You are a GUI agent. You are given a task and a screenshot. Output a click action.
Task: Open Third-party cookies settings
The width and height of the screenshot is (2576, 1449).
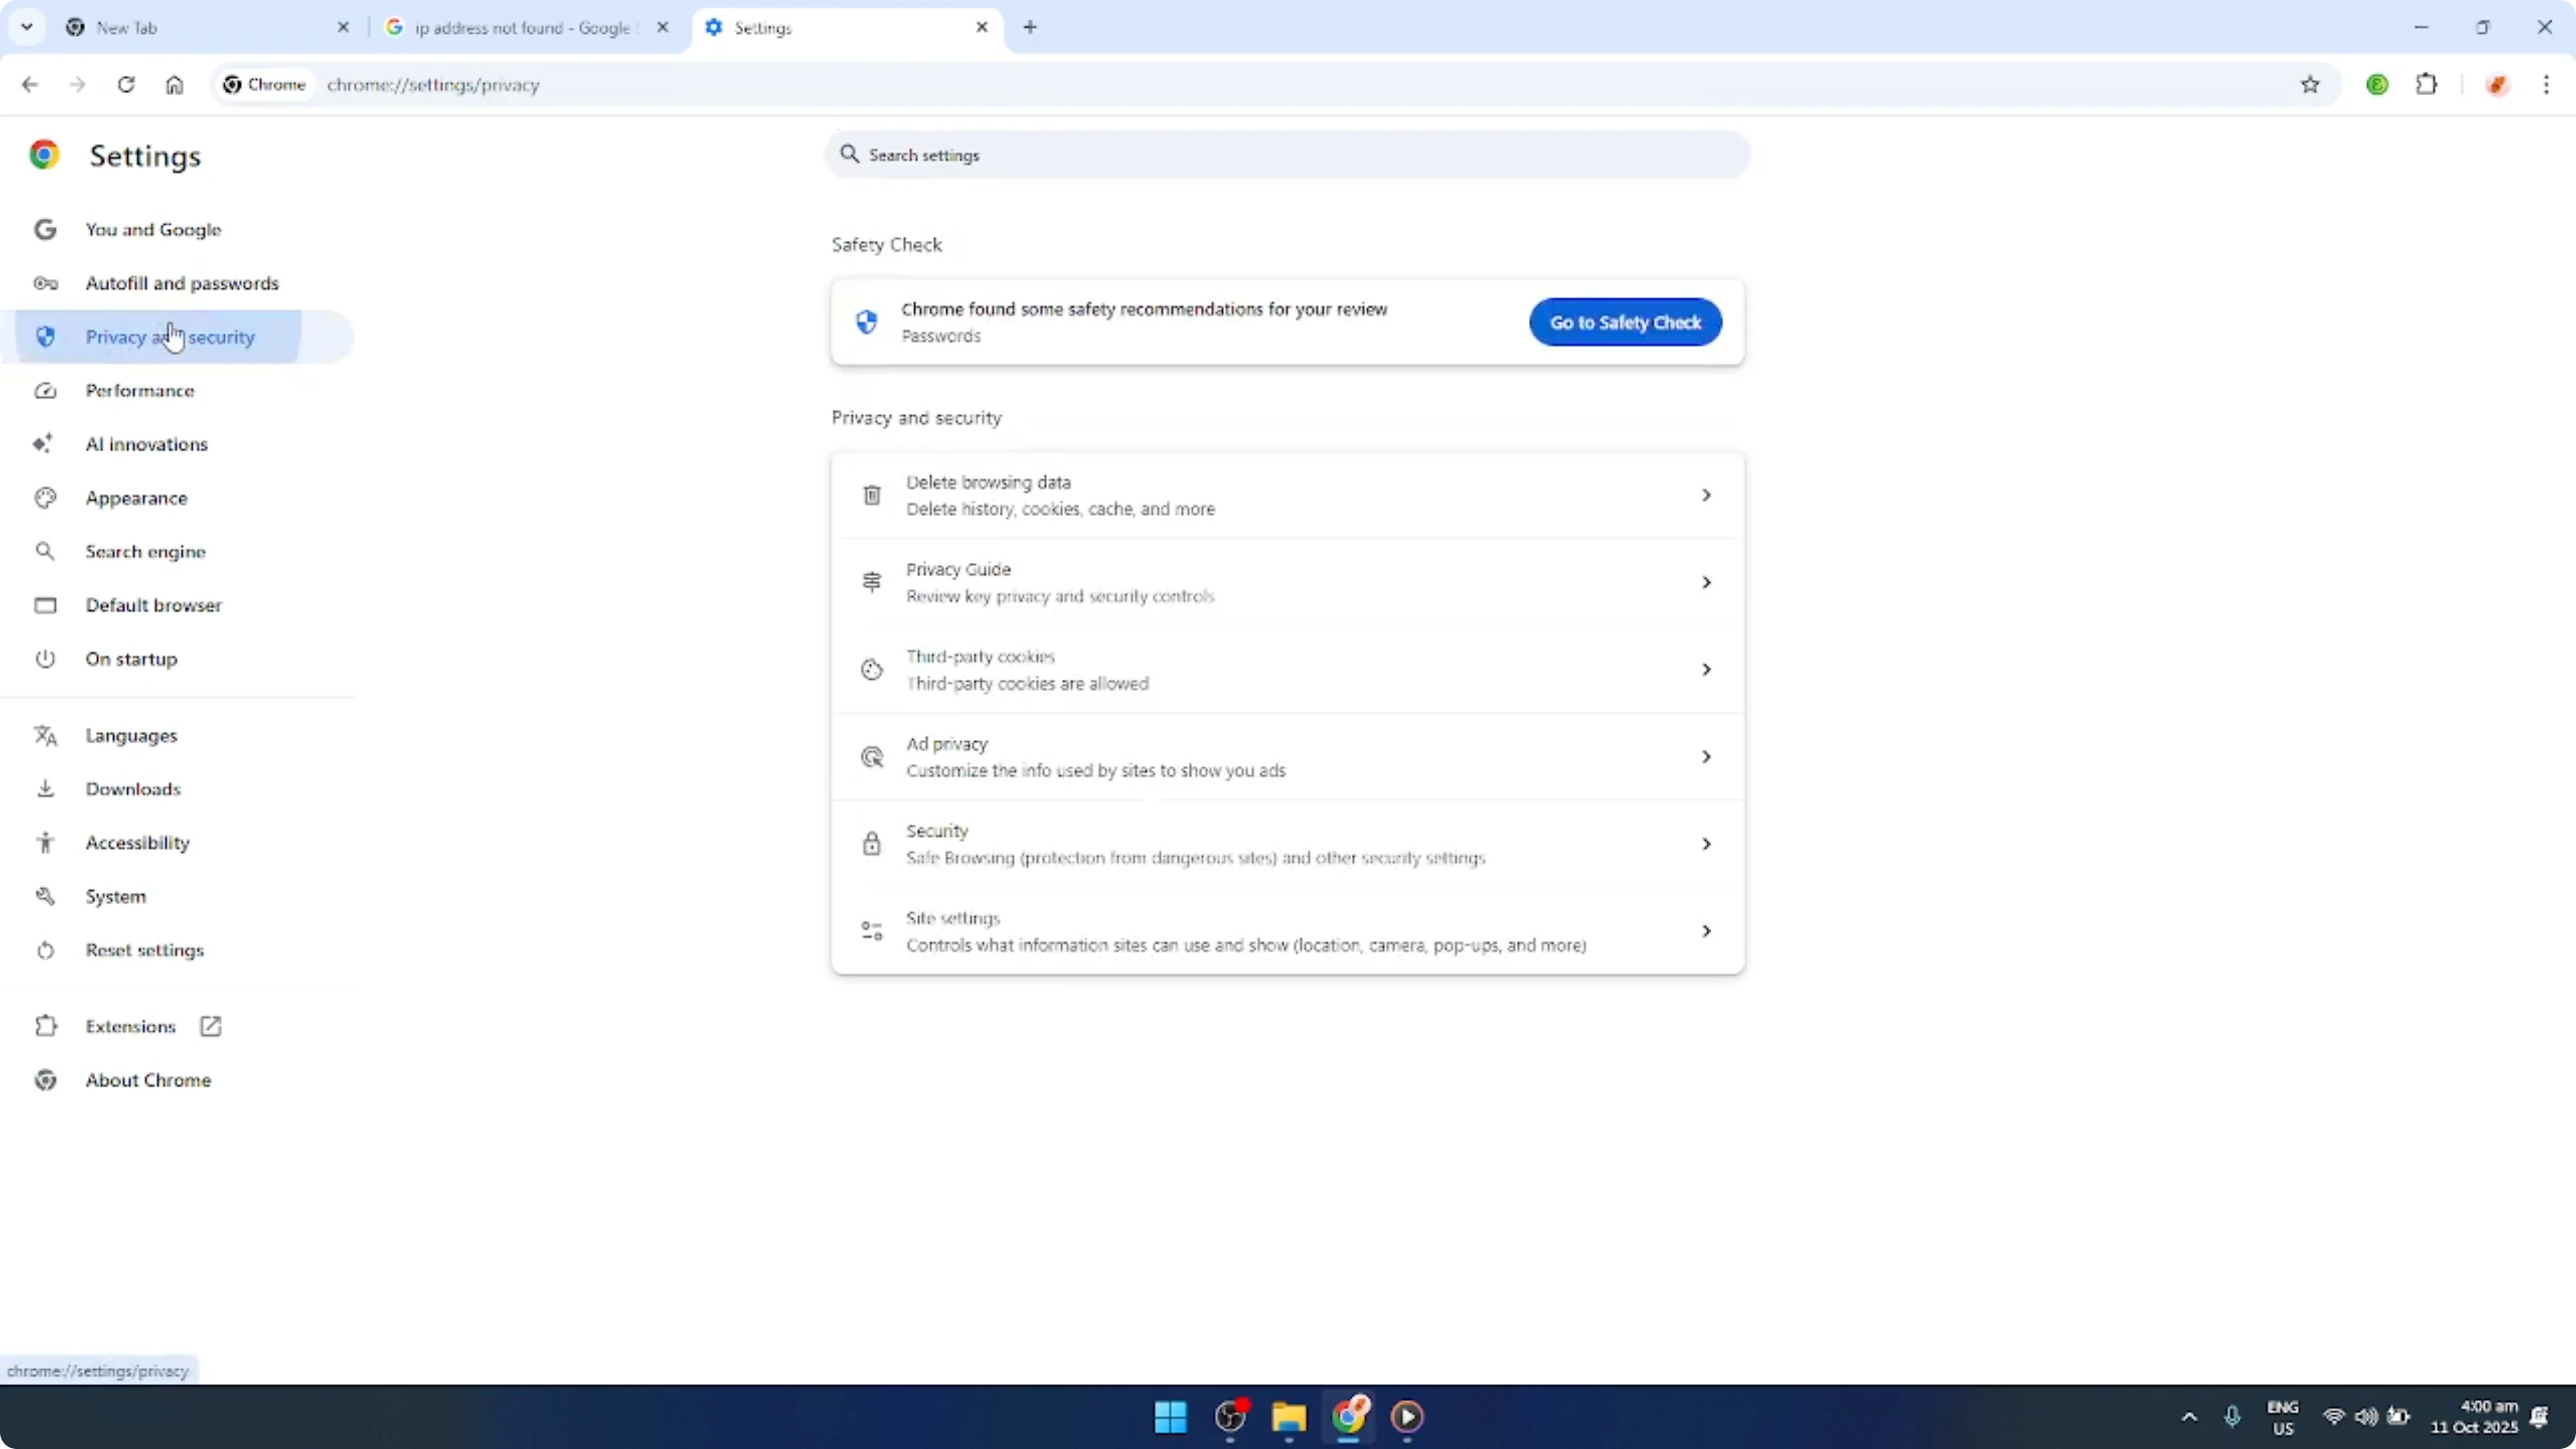tap(1286, 669)
